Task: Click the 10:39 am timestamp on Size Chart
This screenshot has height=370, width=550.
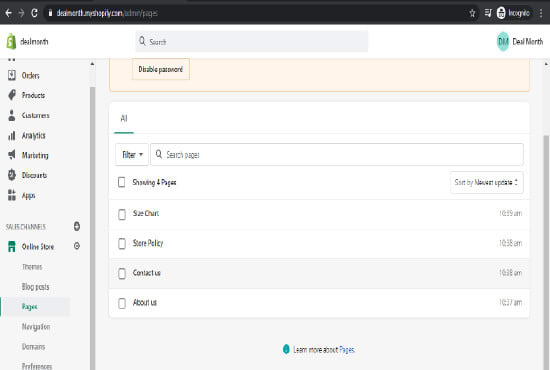Action: (510, 213)
